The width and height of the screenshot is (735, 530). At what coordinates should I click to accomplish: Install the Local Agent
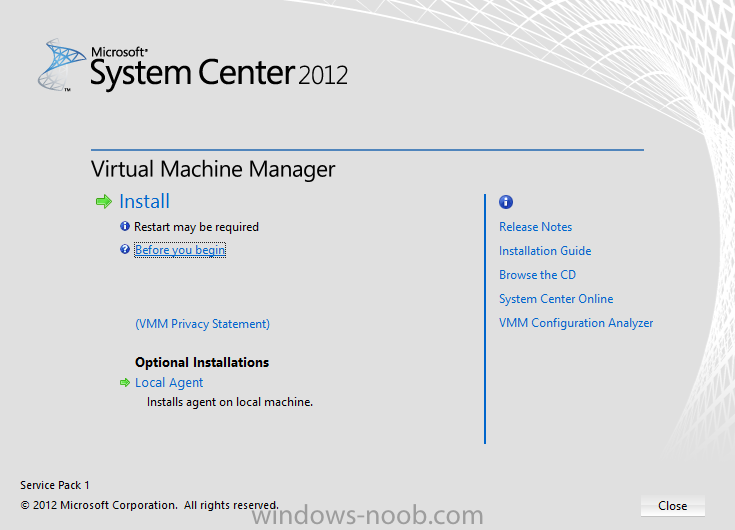[169, 383]
